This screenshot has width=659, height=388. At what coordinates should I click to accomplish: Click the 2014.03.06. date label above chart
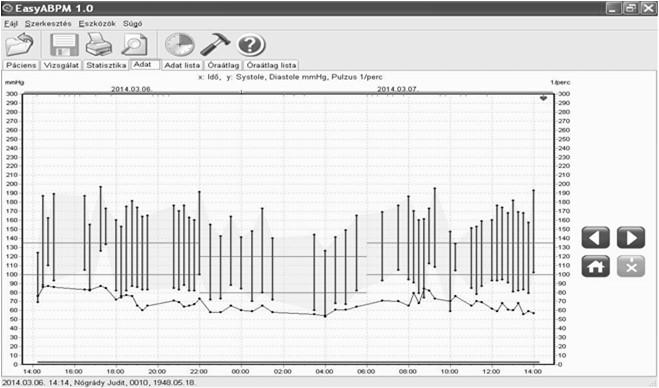click(x=131, y=89)
